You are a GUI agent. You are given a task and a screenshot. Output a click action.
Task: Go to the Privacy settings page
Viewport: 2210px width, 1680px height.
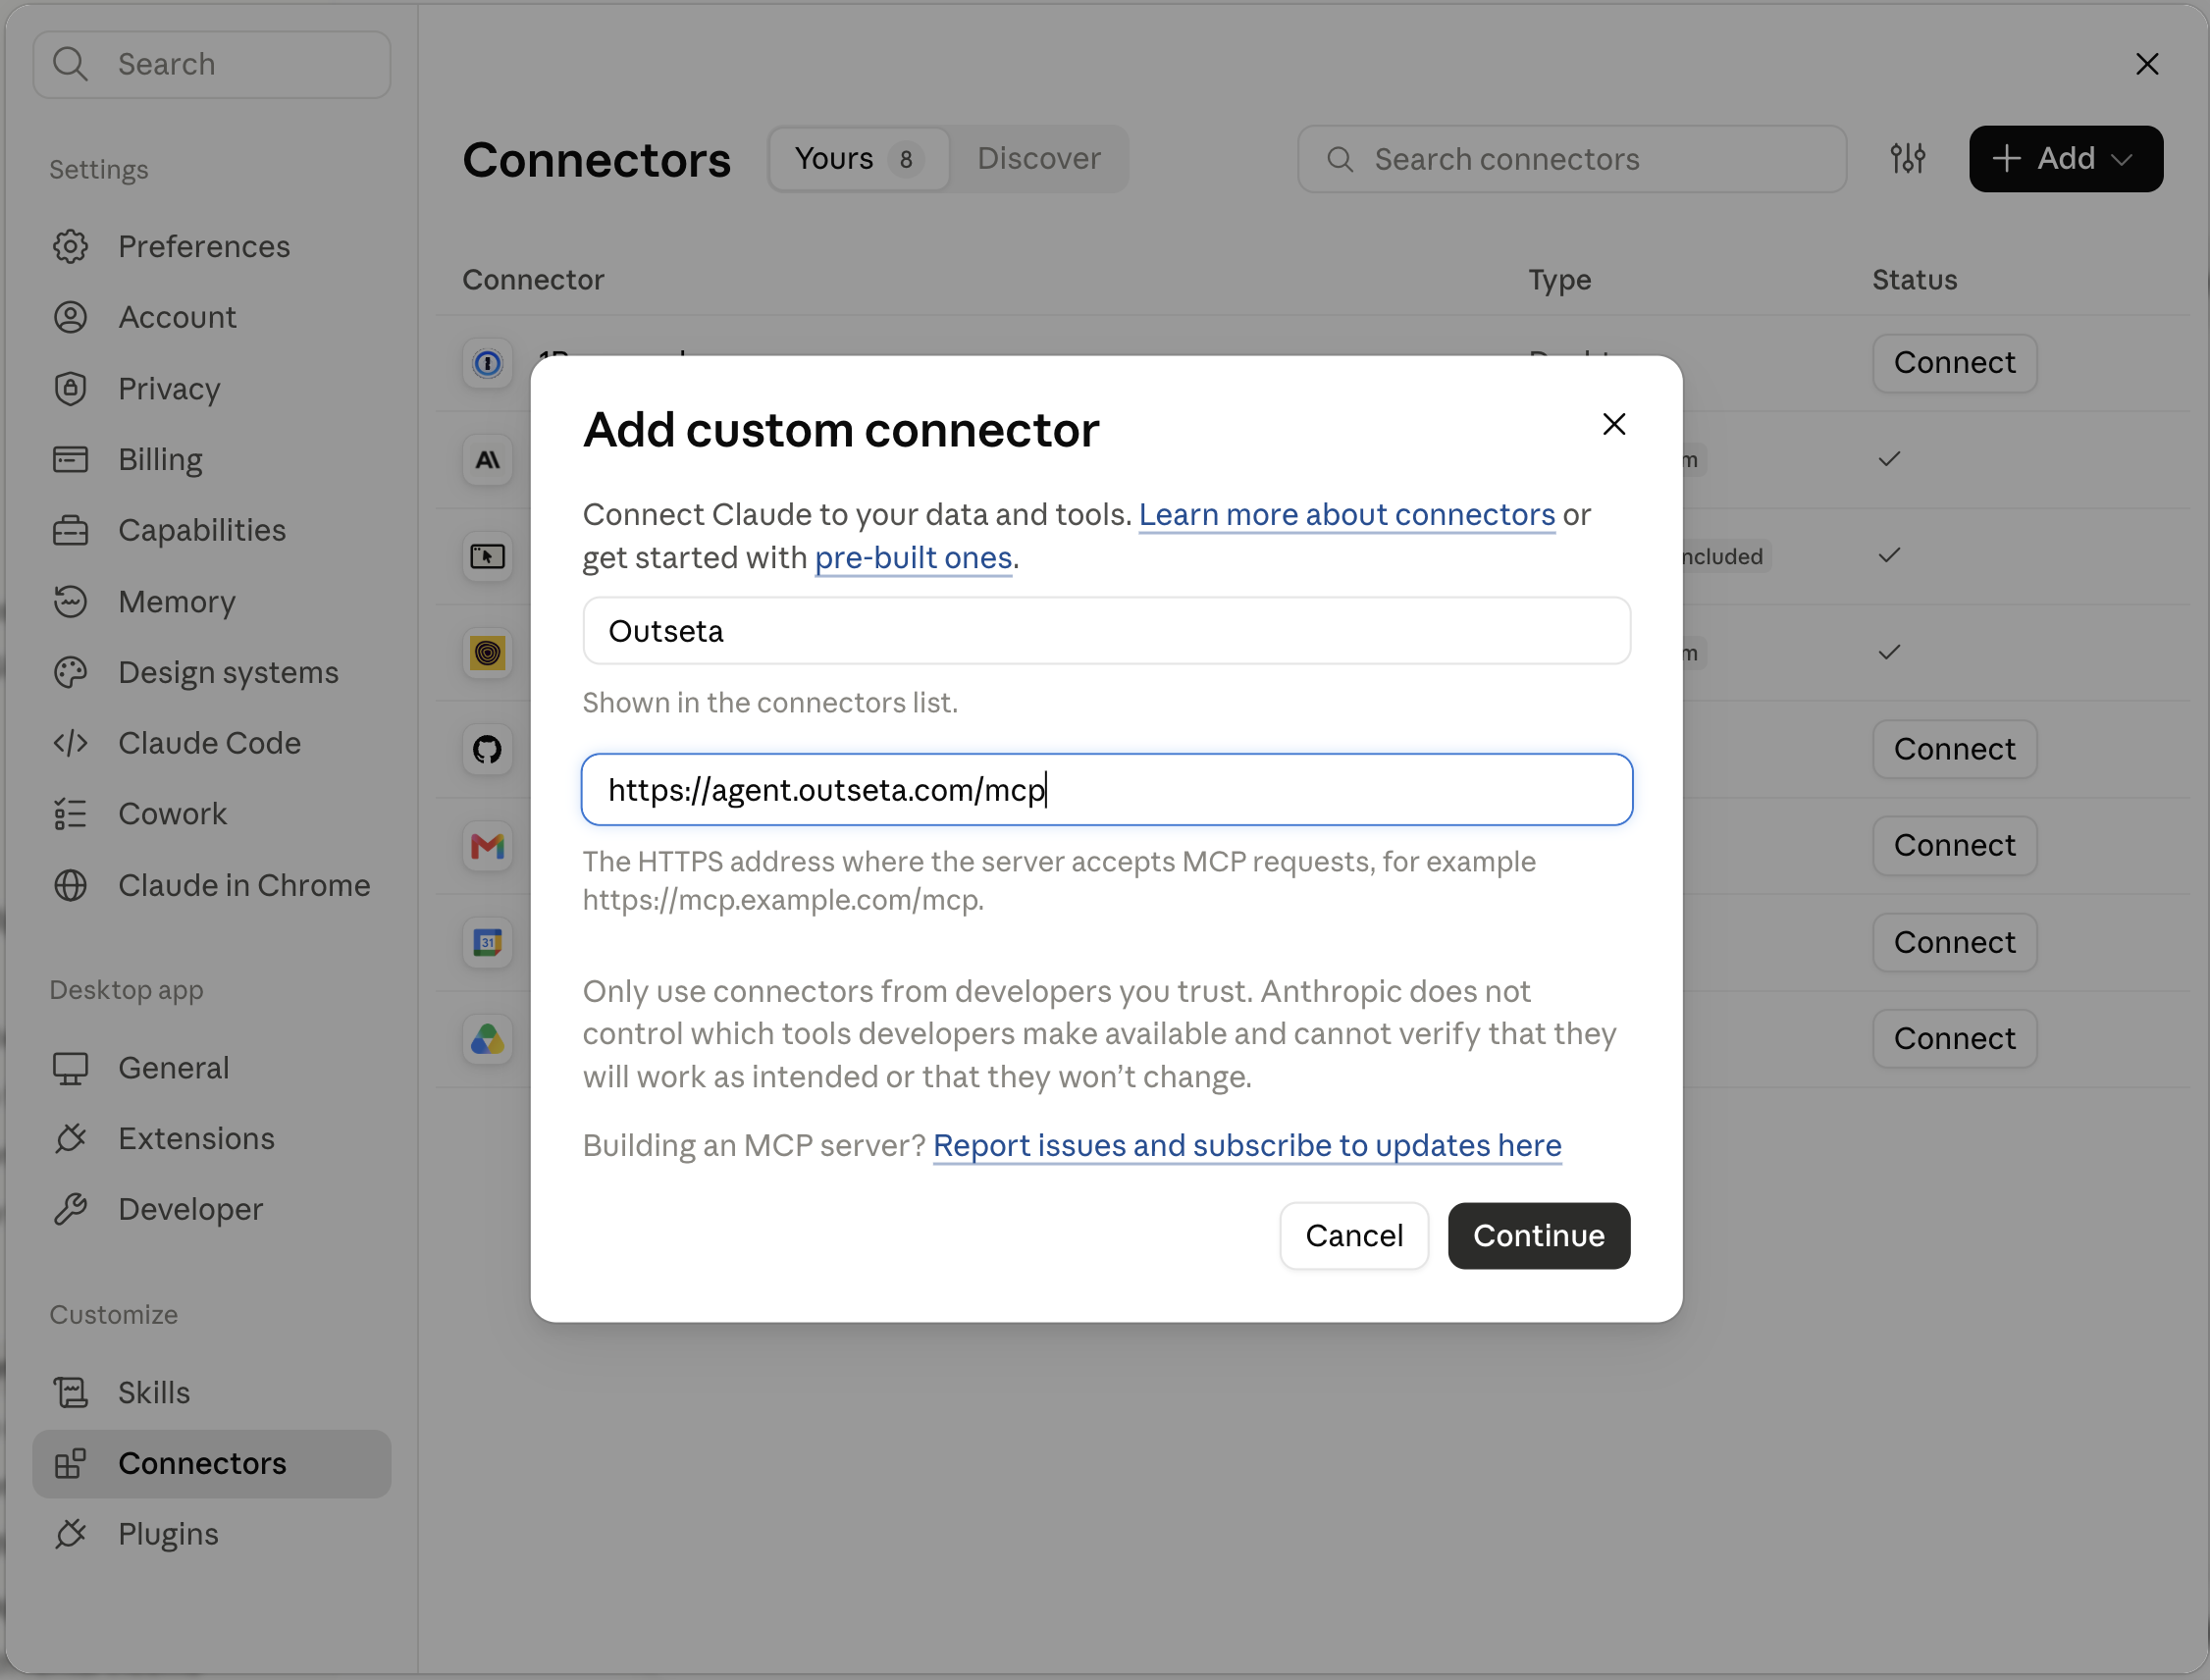click(x=212, y=388)
